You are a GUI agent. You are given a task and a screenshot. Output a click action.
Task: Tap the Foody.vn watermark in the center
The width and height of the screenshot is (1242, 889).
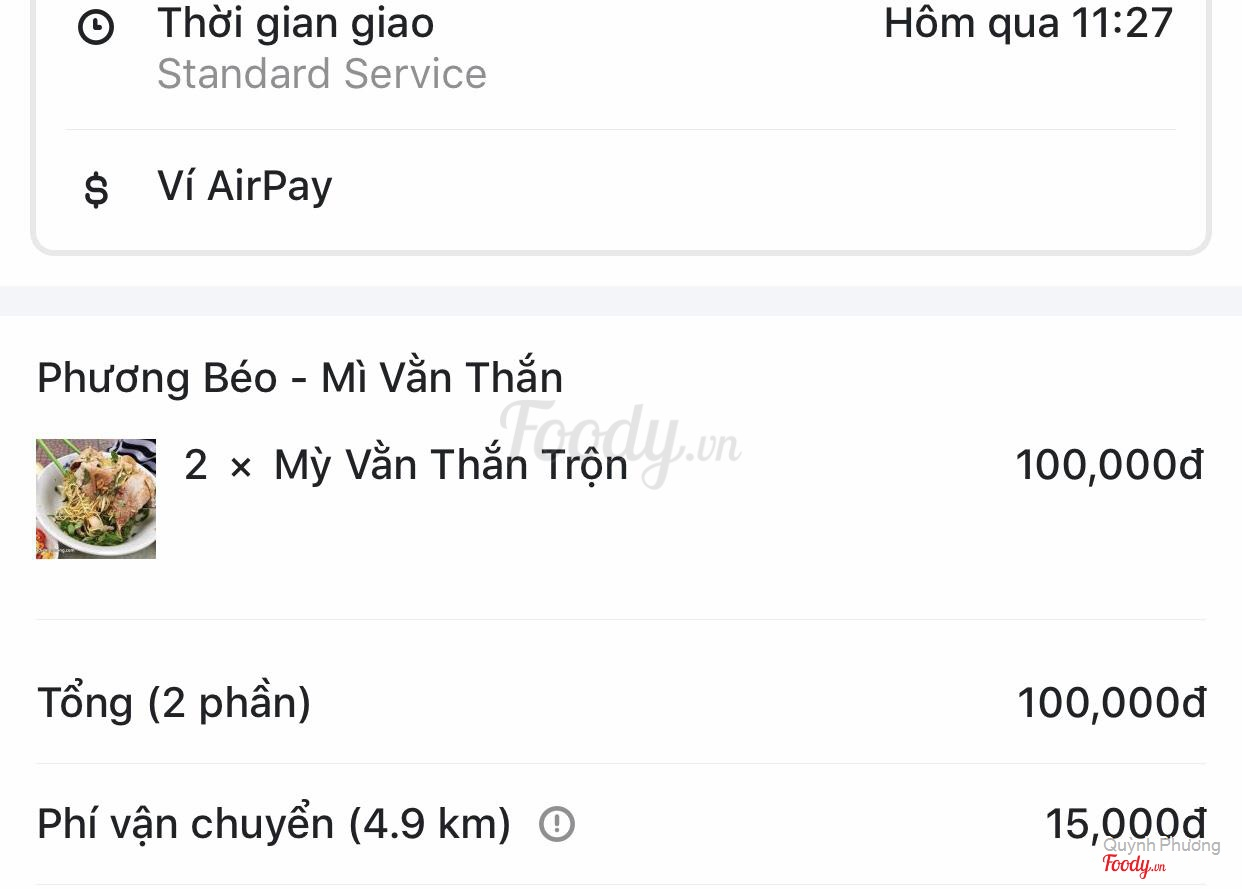[620, 440]
